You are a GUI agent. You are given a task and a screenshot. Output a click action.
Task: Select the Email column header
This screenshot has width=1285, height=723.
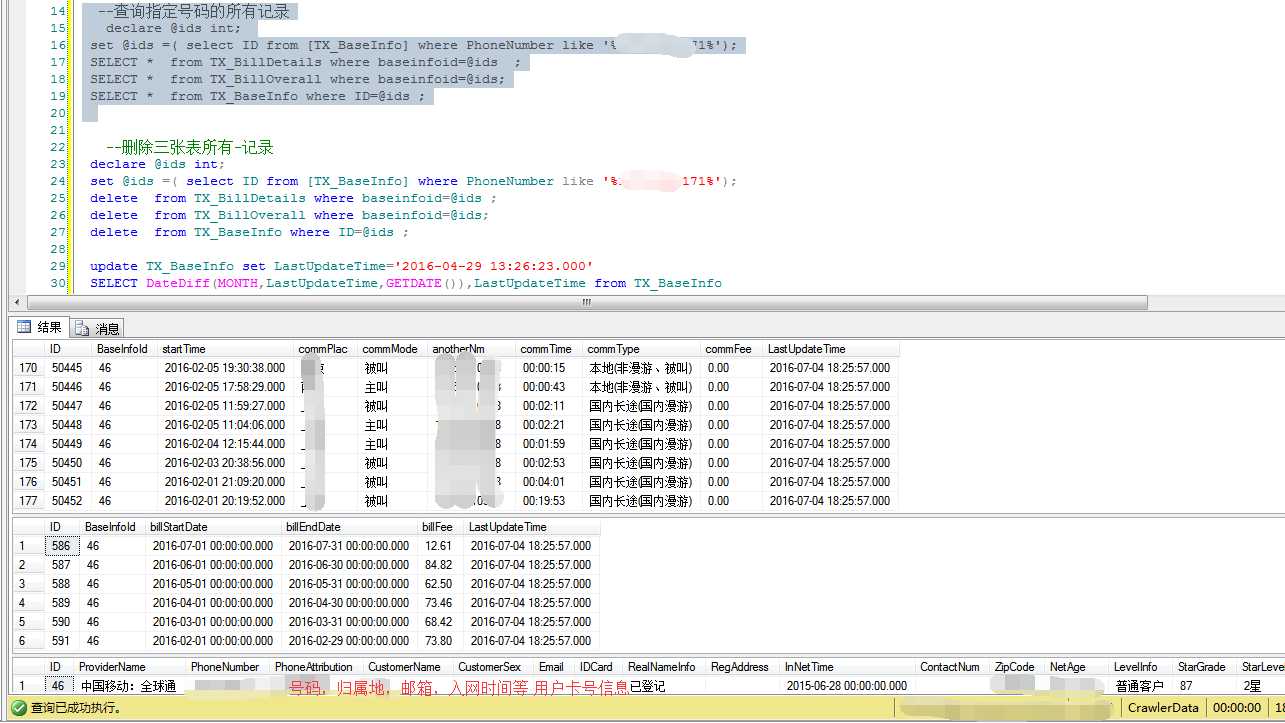tap(555, 667)
